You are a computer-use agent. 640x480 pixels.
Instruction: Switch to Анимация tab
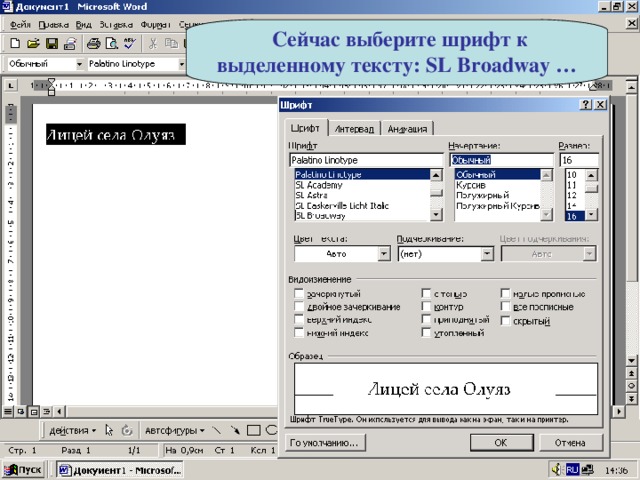point(407,129)
